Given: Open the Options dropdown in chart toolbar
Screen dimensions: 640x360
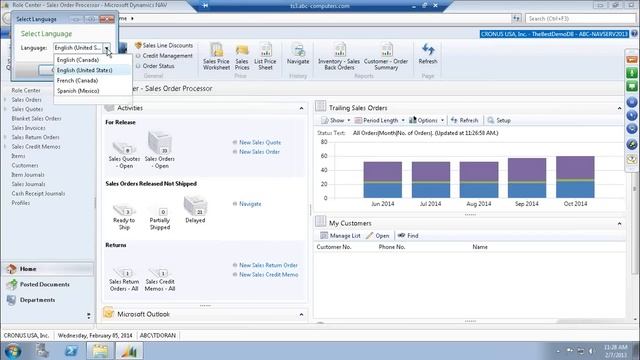Looking at the screenshot, I should (x=427, y=120).
